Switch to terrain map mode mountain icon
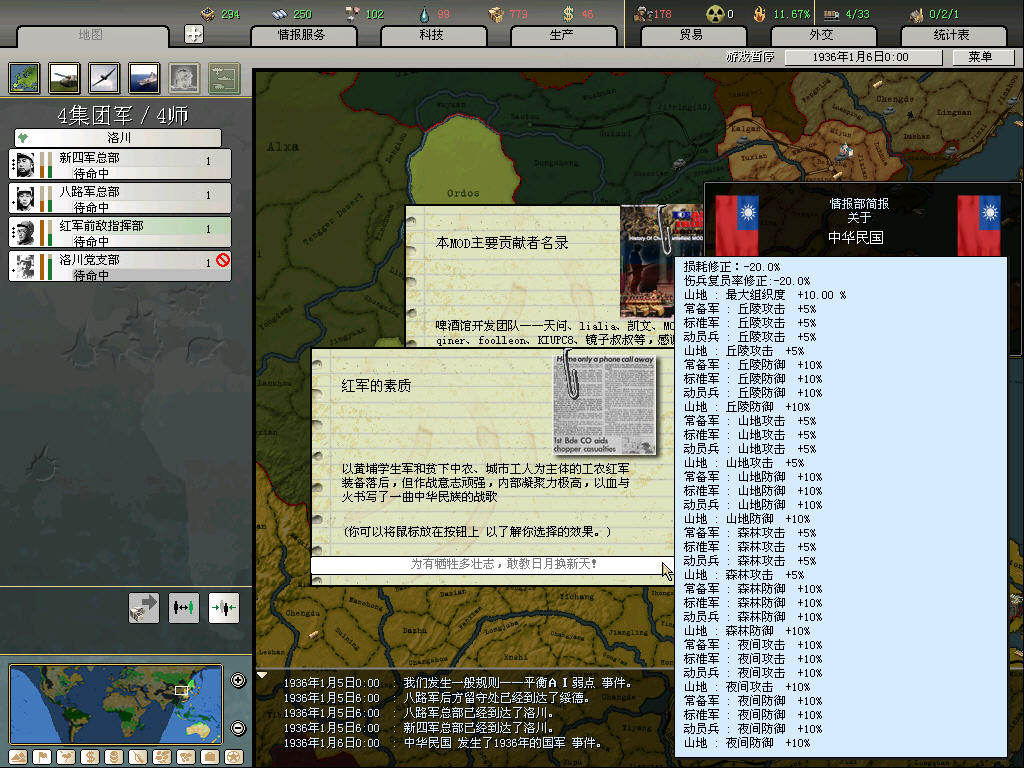Screen dimensions: 1024x768 click(x=17, y=756)
